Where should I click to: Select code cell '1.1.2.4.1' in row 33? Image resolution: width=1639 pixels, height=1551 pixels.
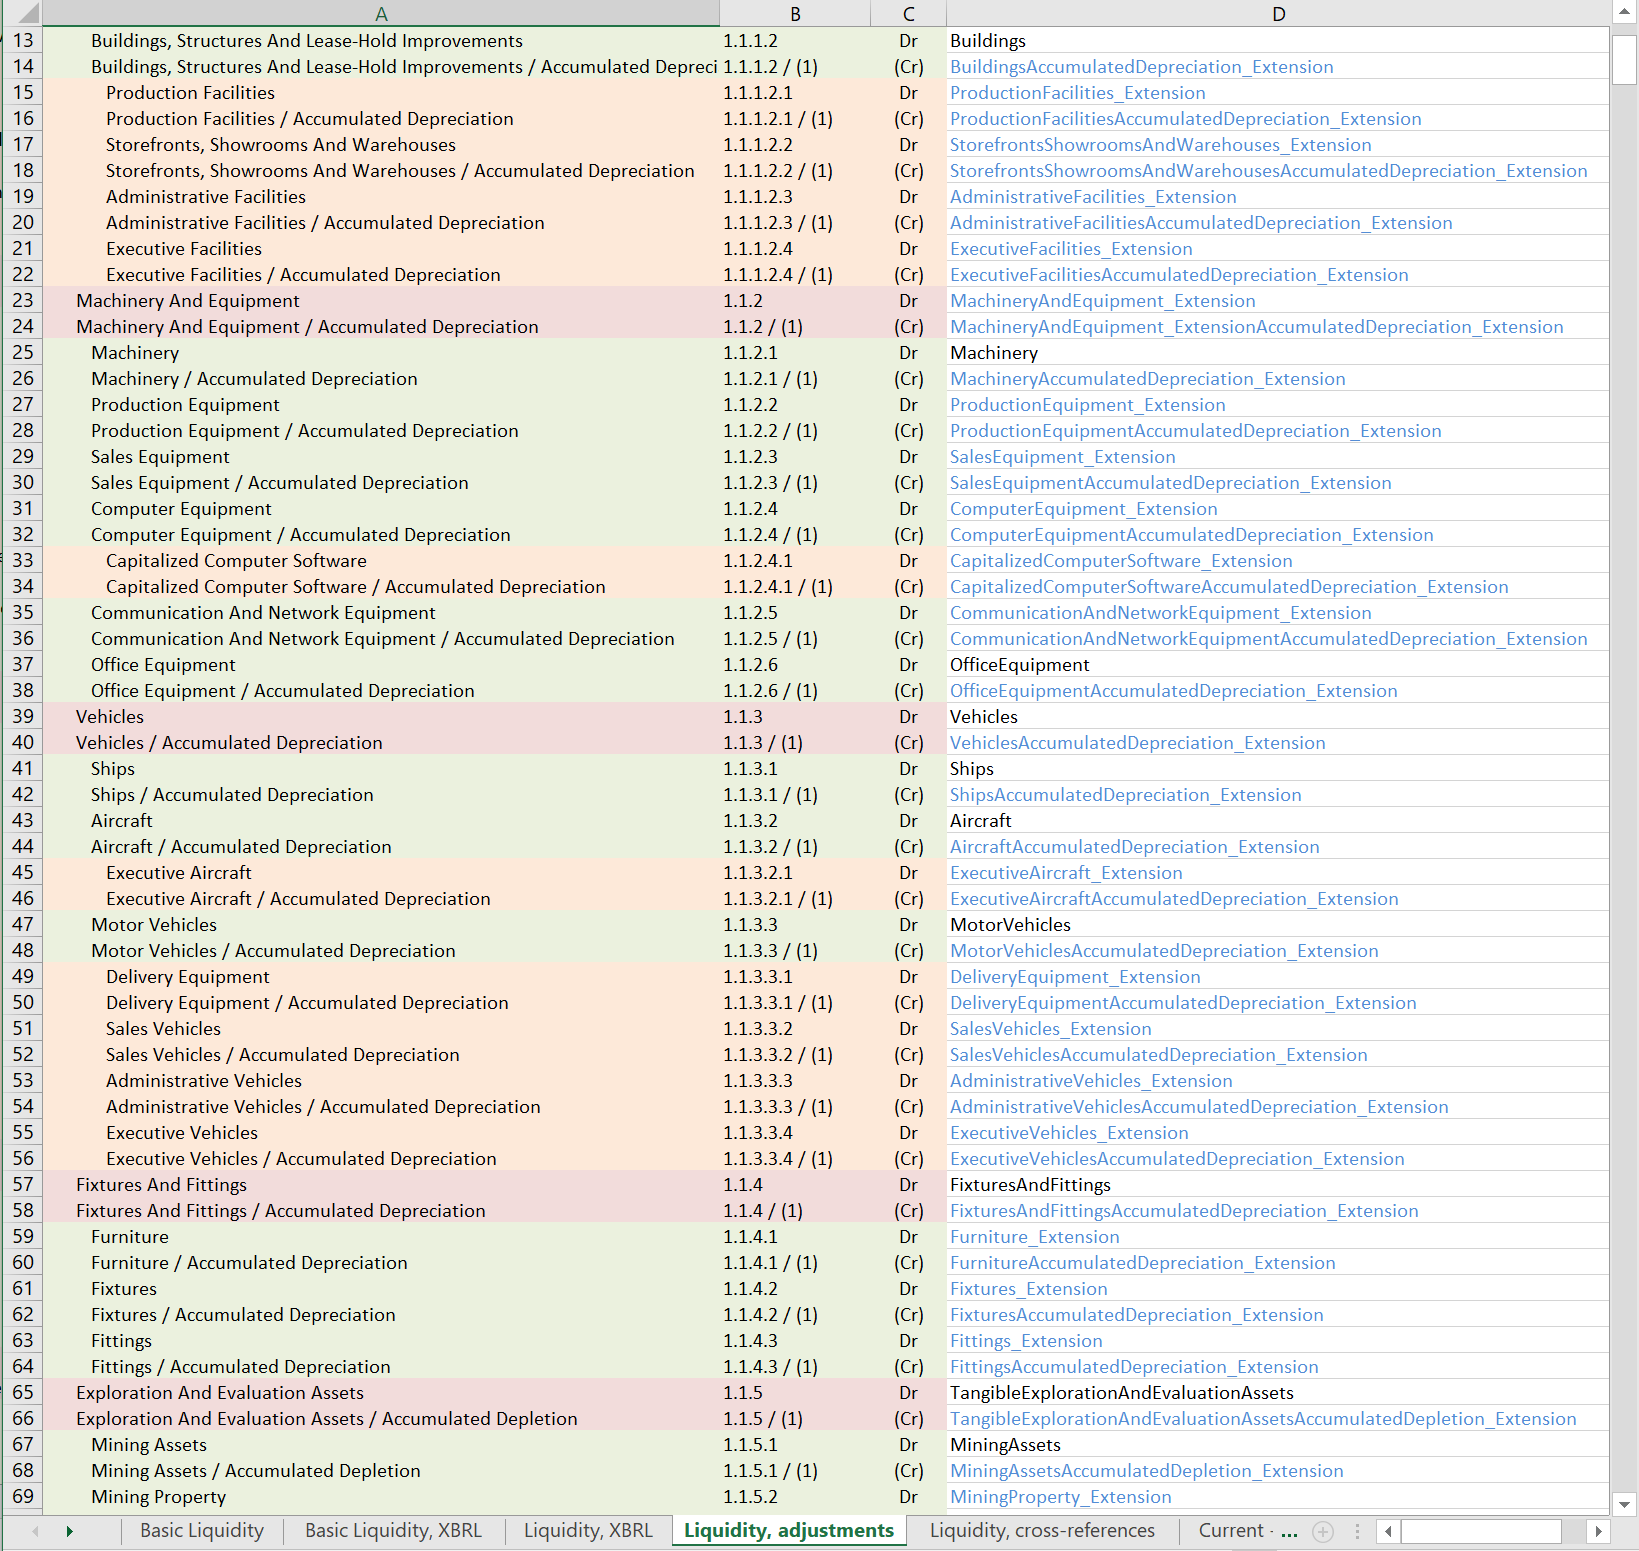(795, 560)
